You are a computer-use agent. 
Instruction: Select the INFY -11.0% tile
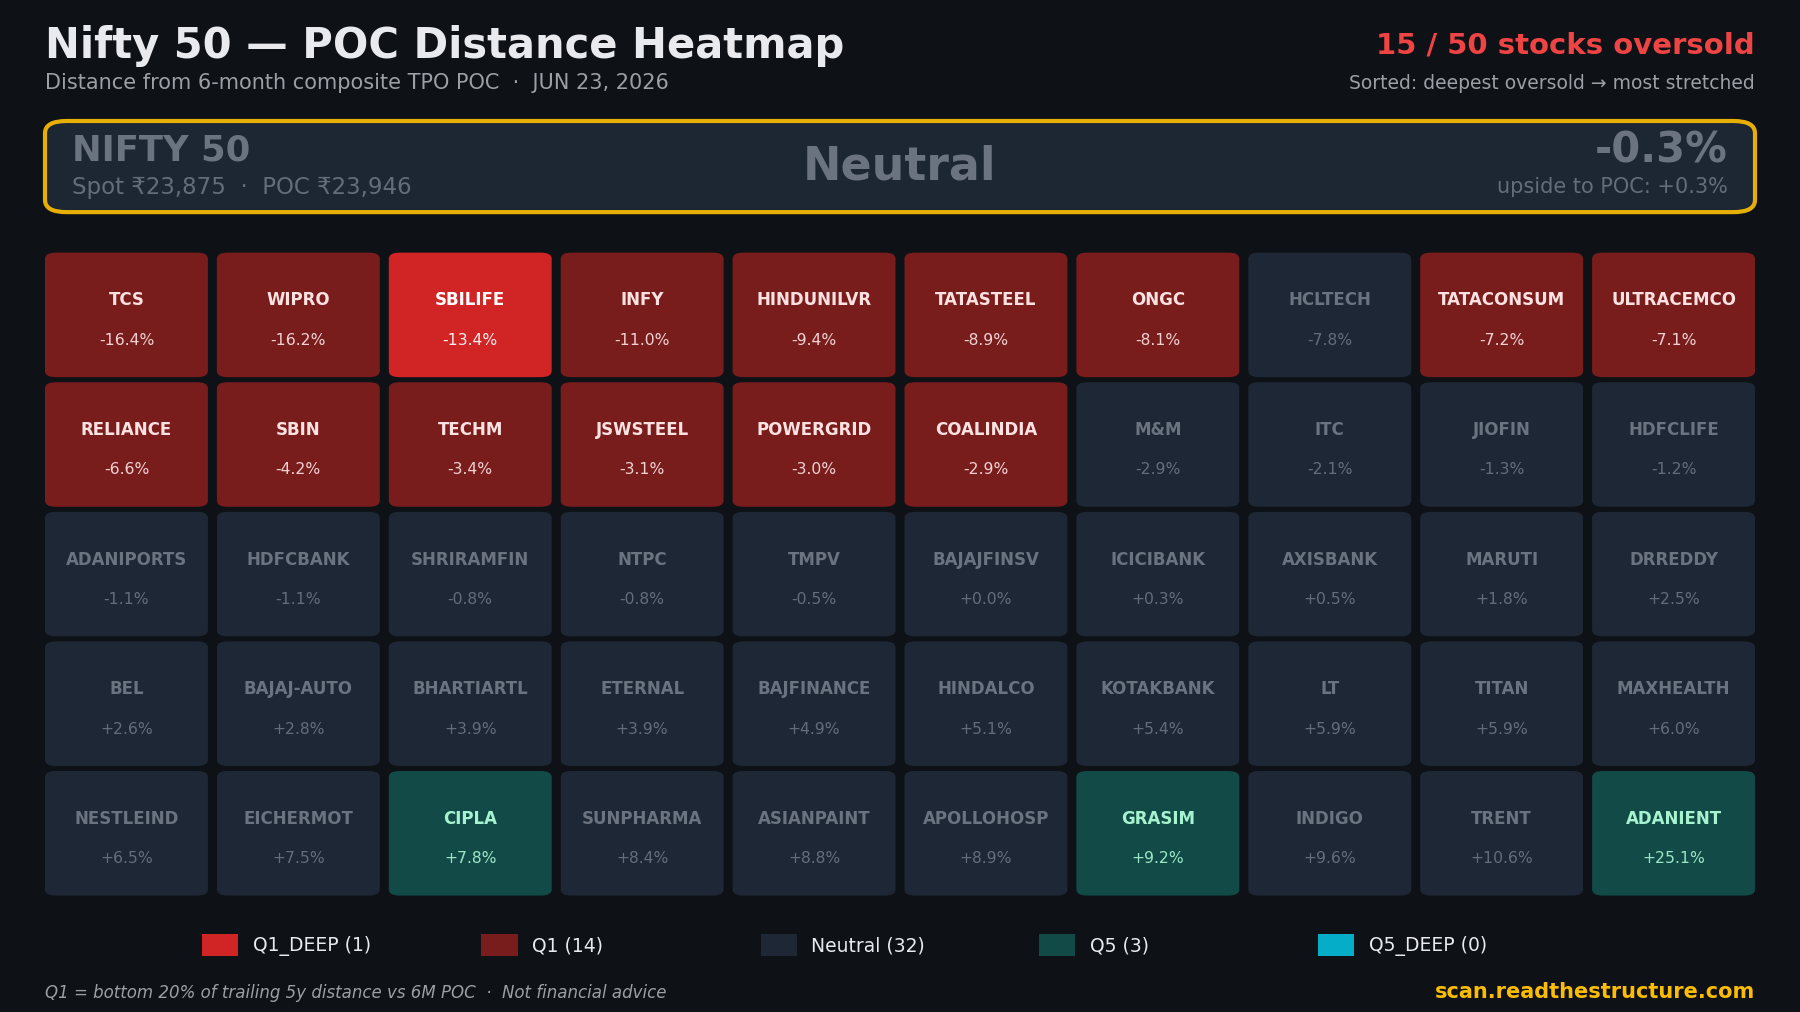(x=642, y=315)
